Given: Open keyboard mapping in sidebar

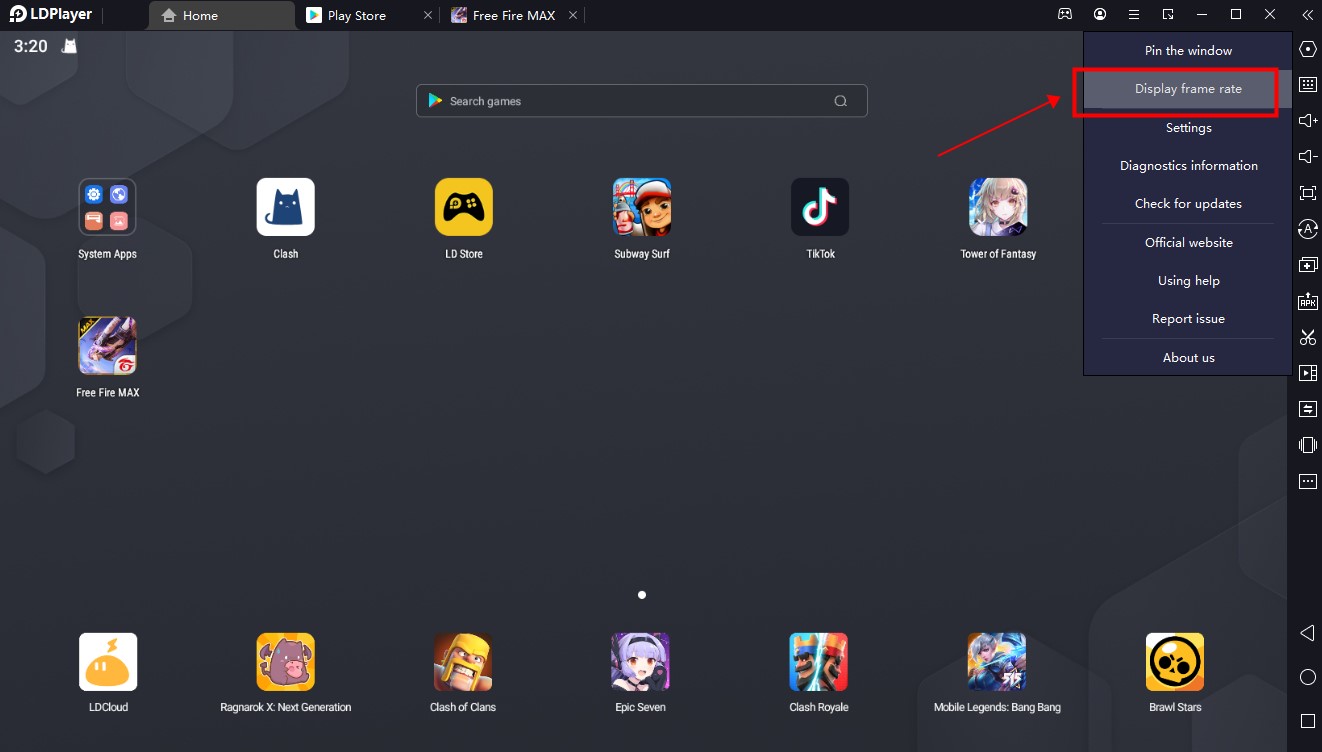Looking at the screenshot, I should [x=1307, y=85].
